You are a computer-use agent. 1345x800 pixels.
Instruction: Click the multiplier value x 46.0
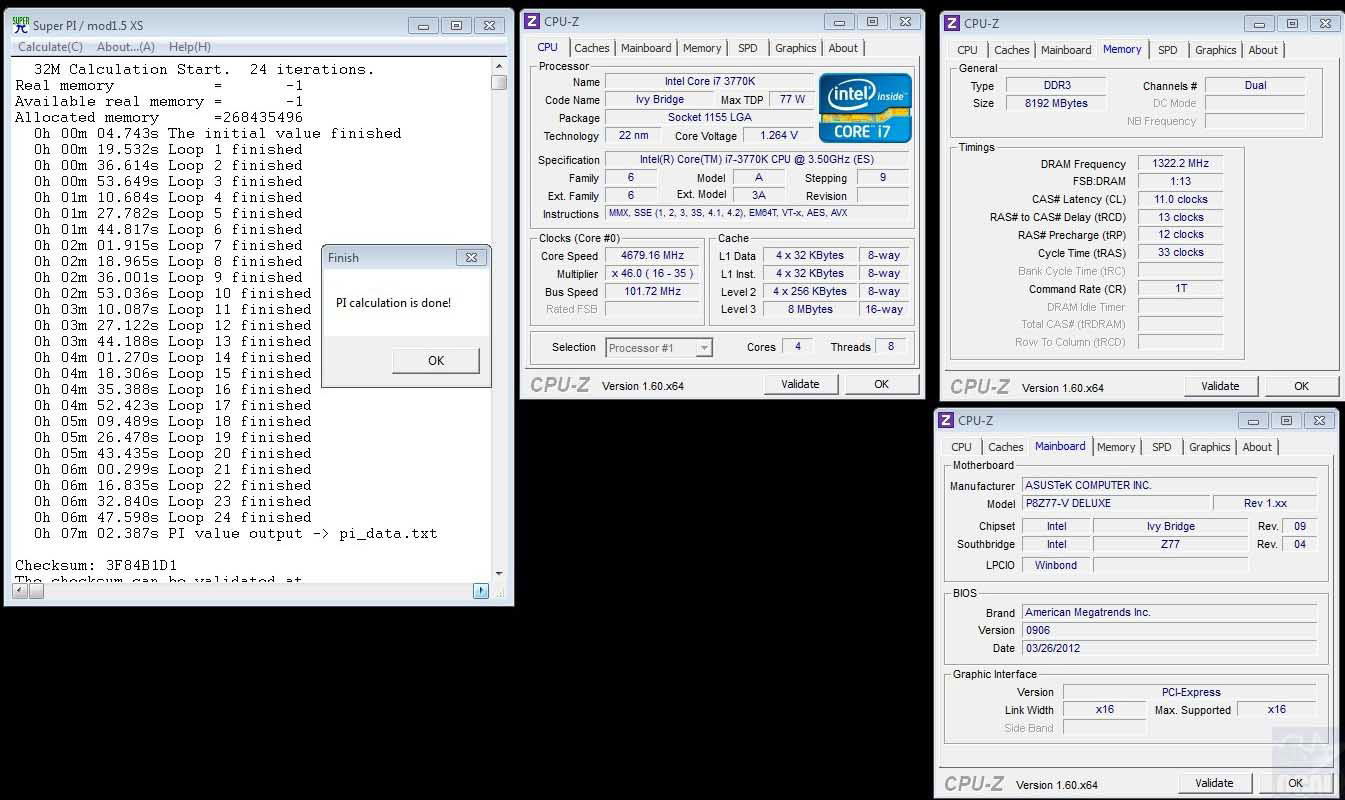pyautogui.click(x=652, y=274)
